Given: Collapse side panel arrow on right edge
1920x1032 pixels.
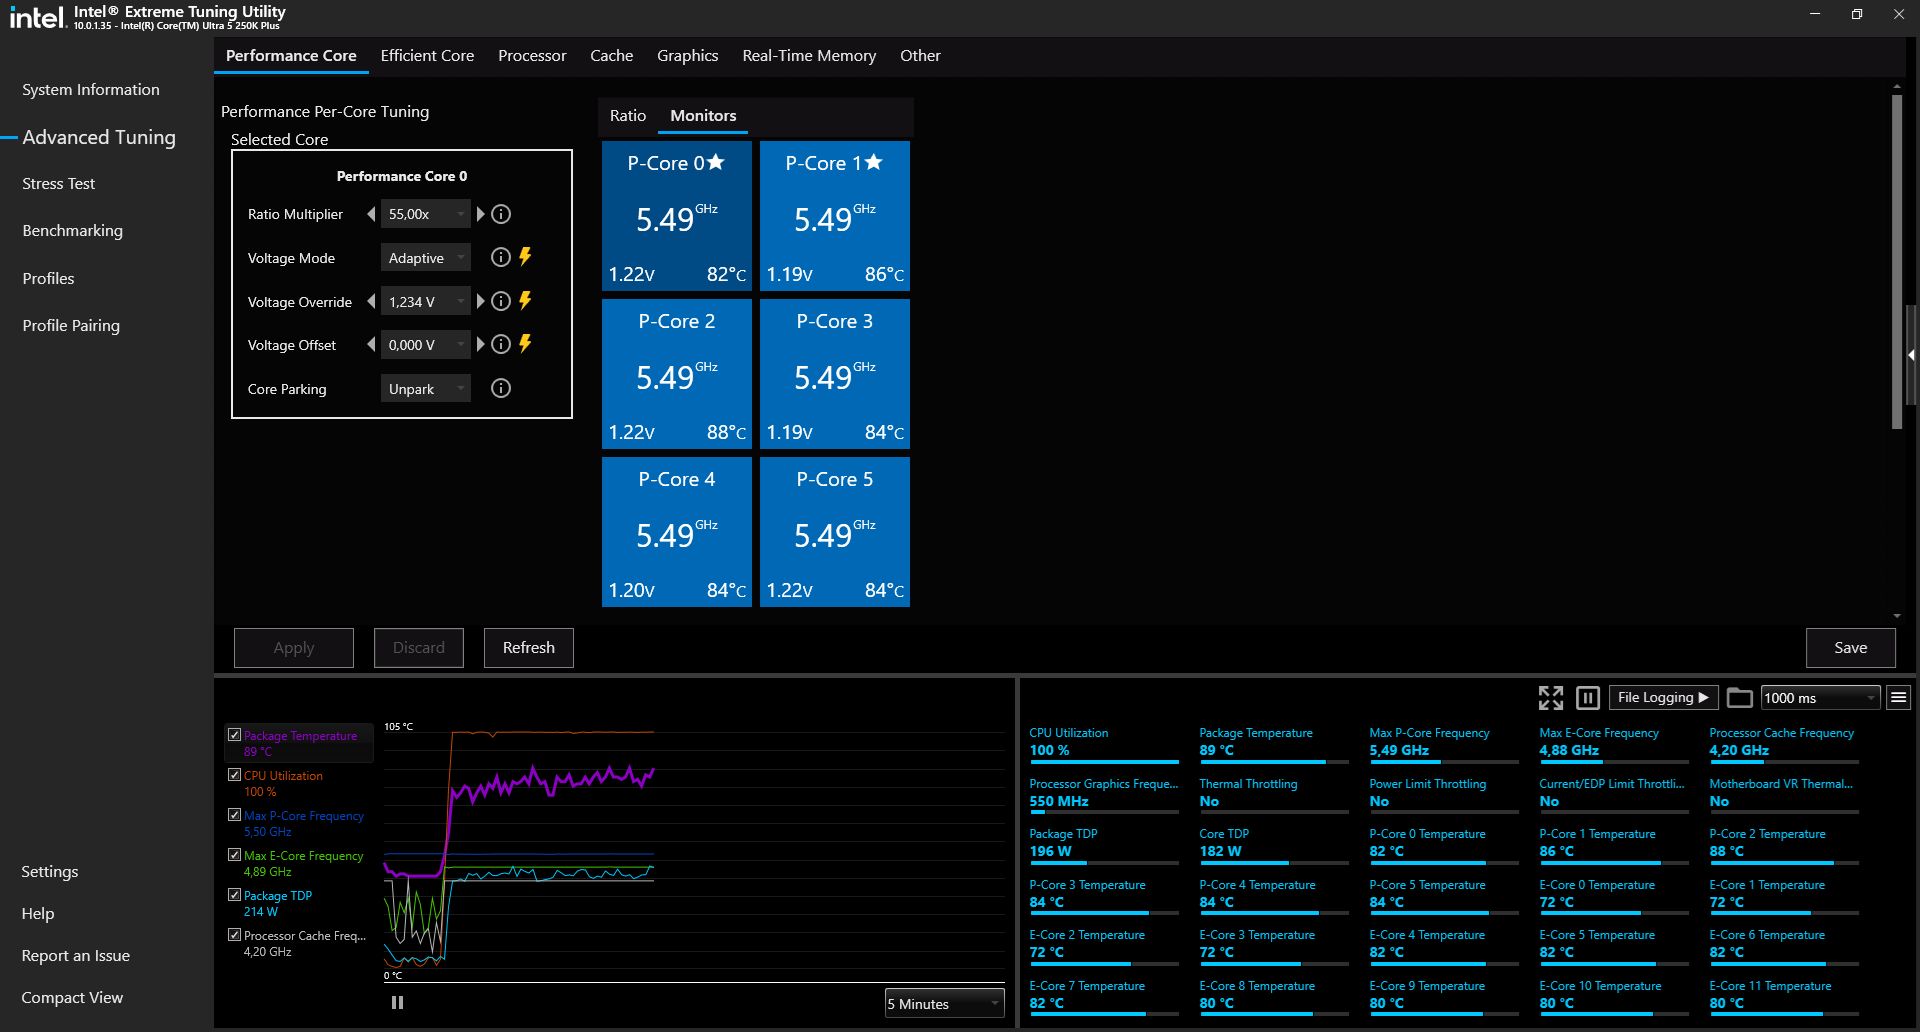Looking at the screenshot, I should (1911, 355).
